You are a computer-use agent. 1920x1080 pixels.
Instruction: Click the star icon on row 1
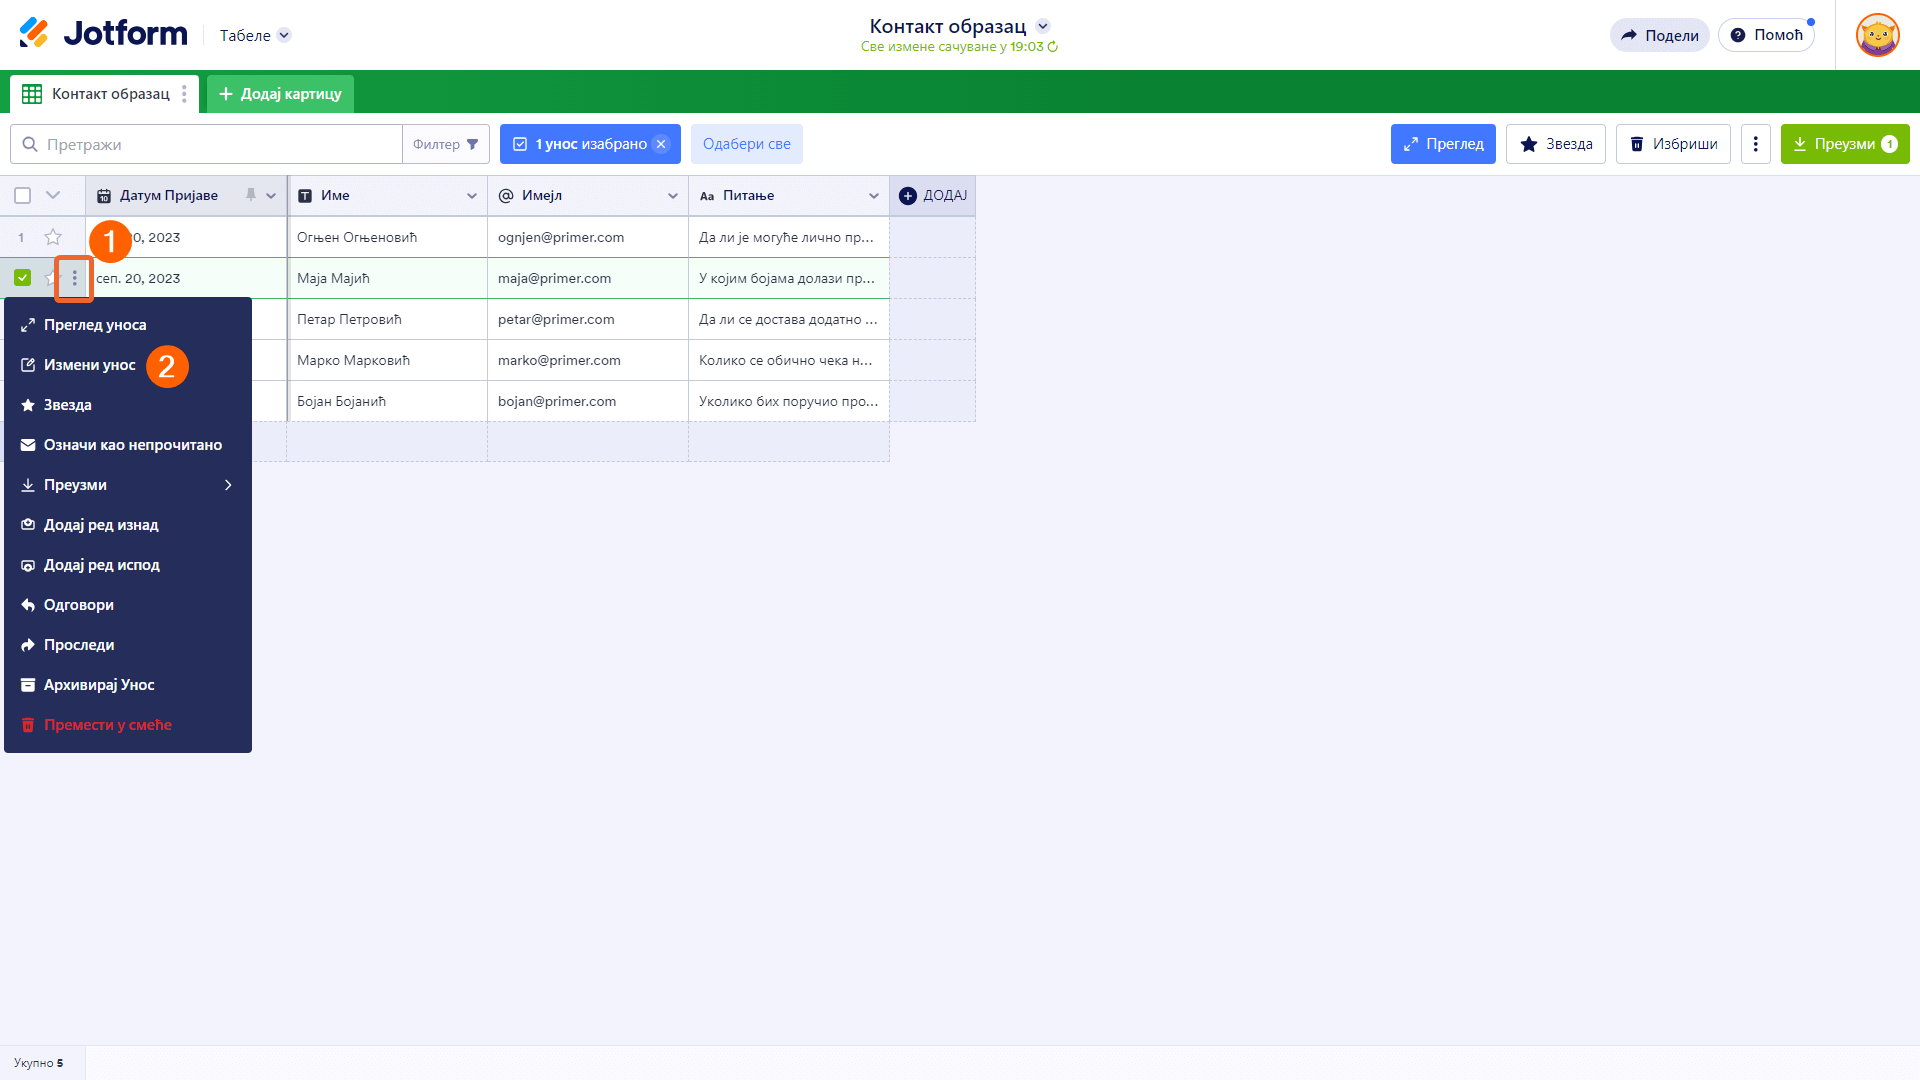click(53, 237)
